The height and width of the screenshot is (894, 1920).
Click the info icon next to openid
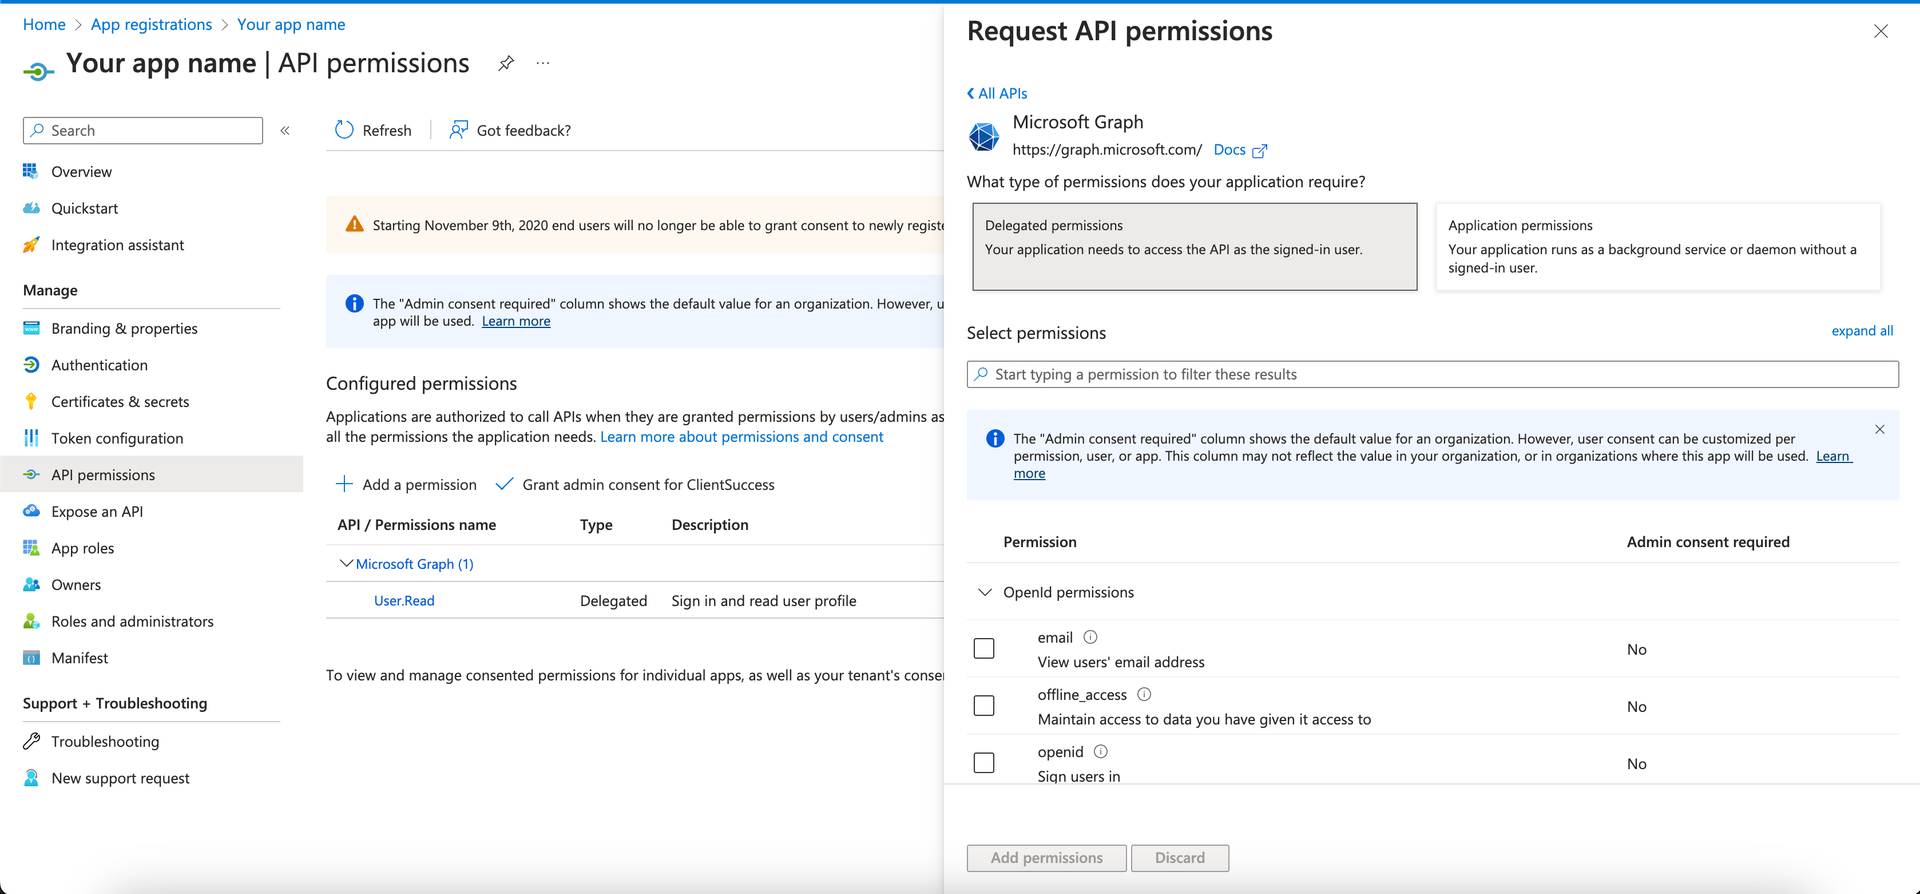pos(1101,751)
